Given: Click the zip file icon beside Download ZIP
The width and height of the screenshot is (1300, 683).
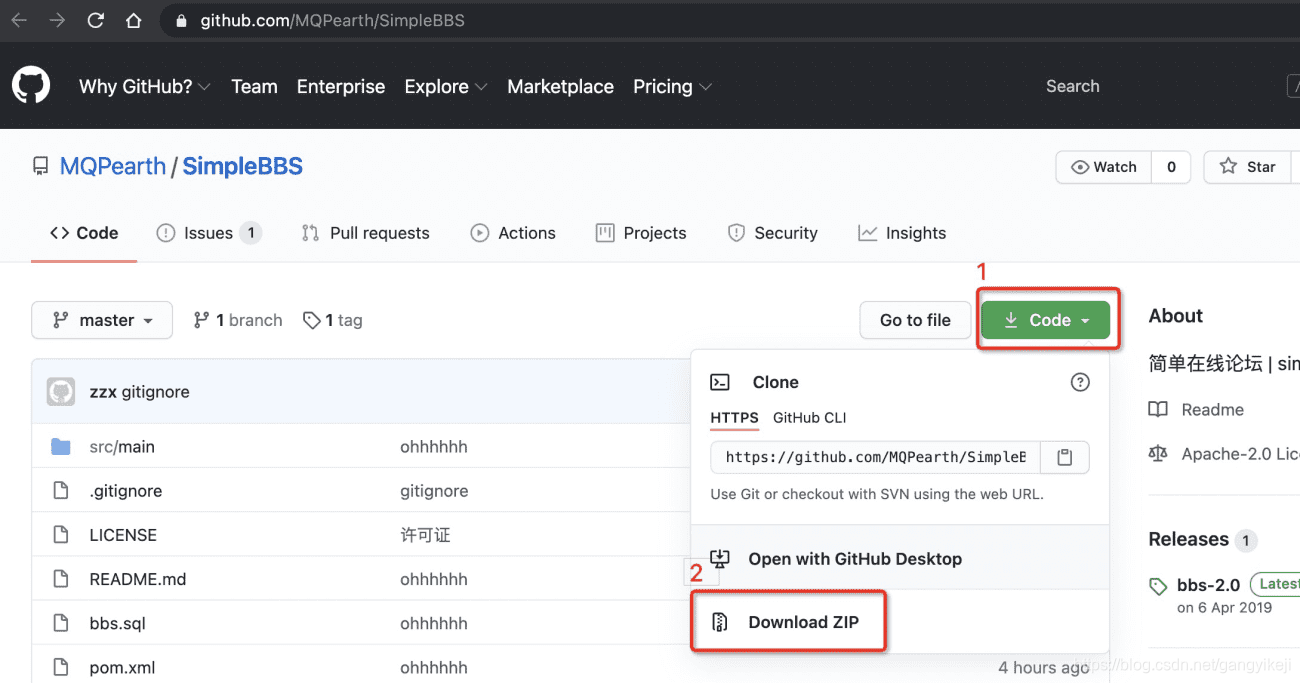Looking at the screenshot, I should pos(719,622).
